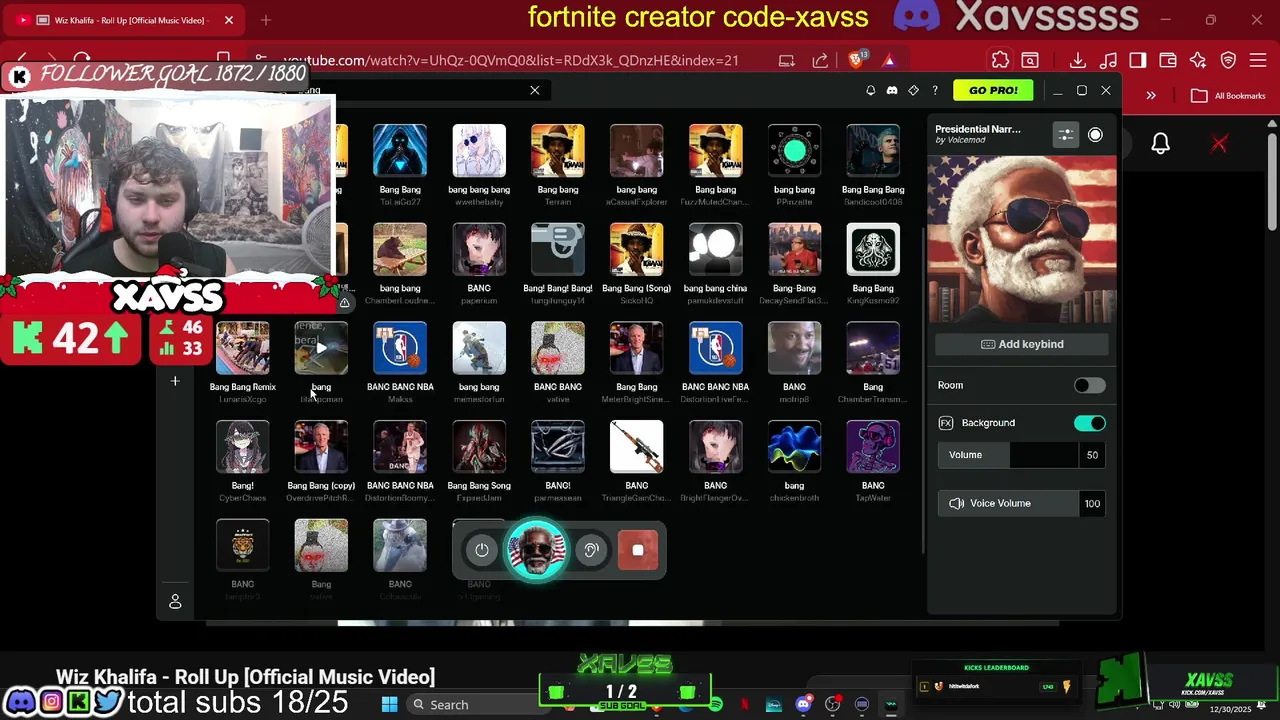The image size is (1280, 720).
Task: Play Bang Bang (Song) by SickoHQ
Action: (637, 250)
